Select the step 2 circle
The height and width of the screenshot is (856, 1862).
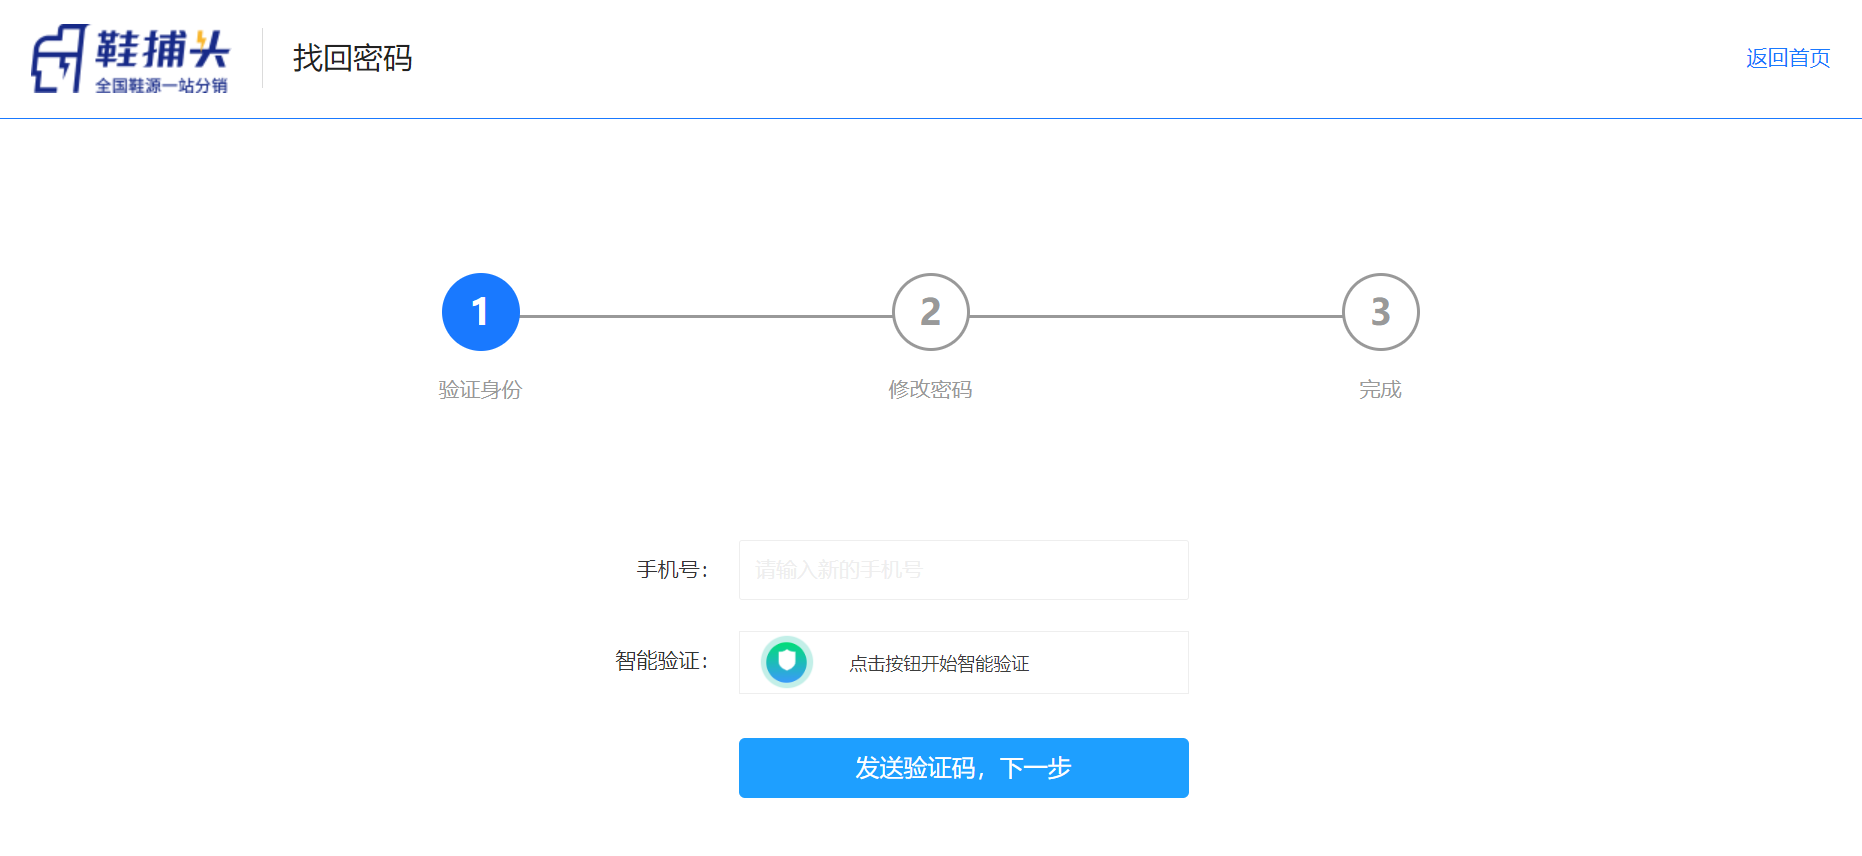click(x=930, y=312)
